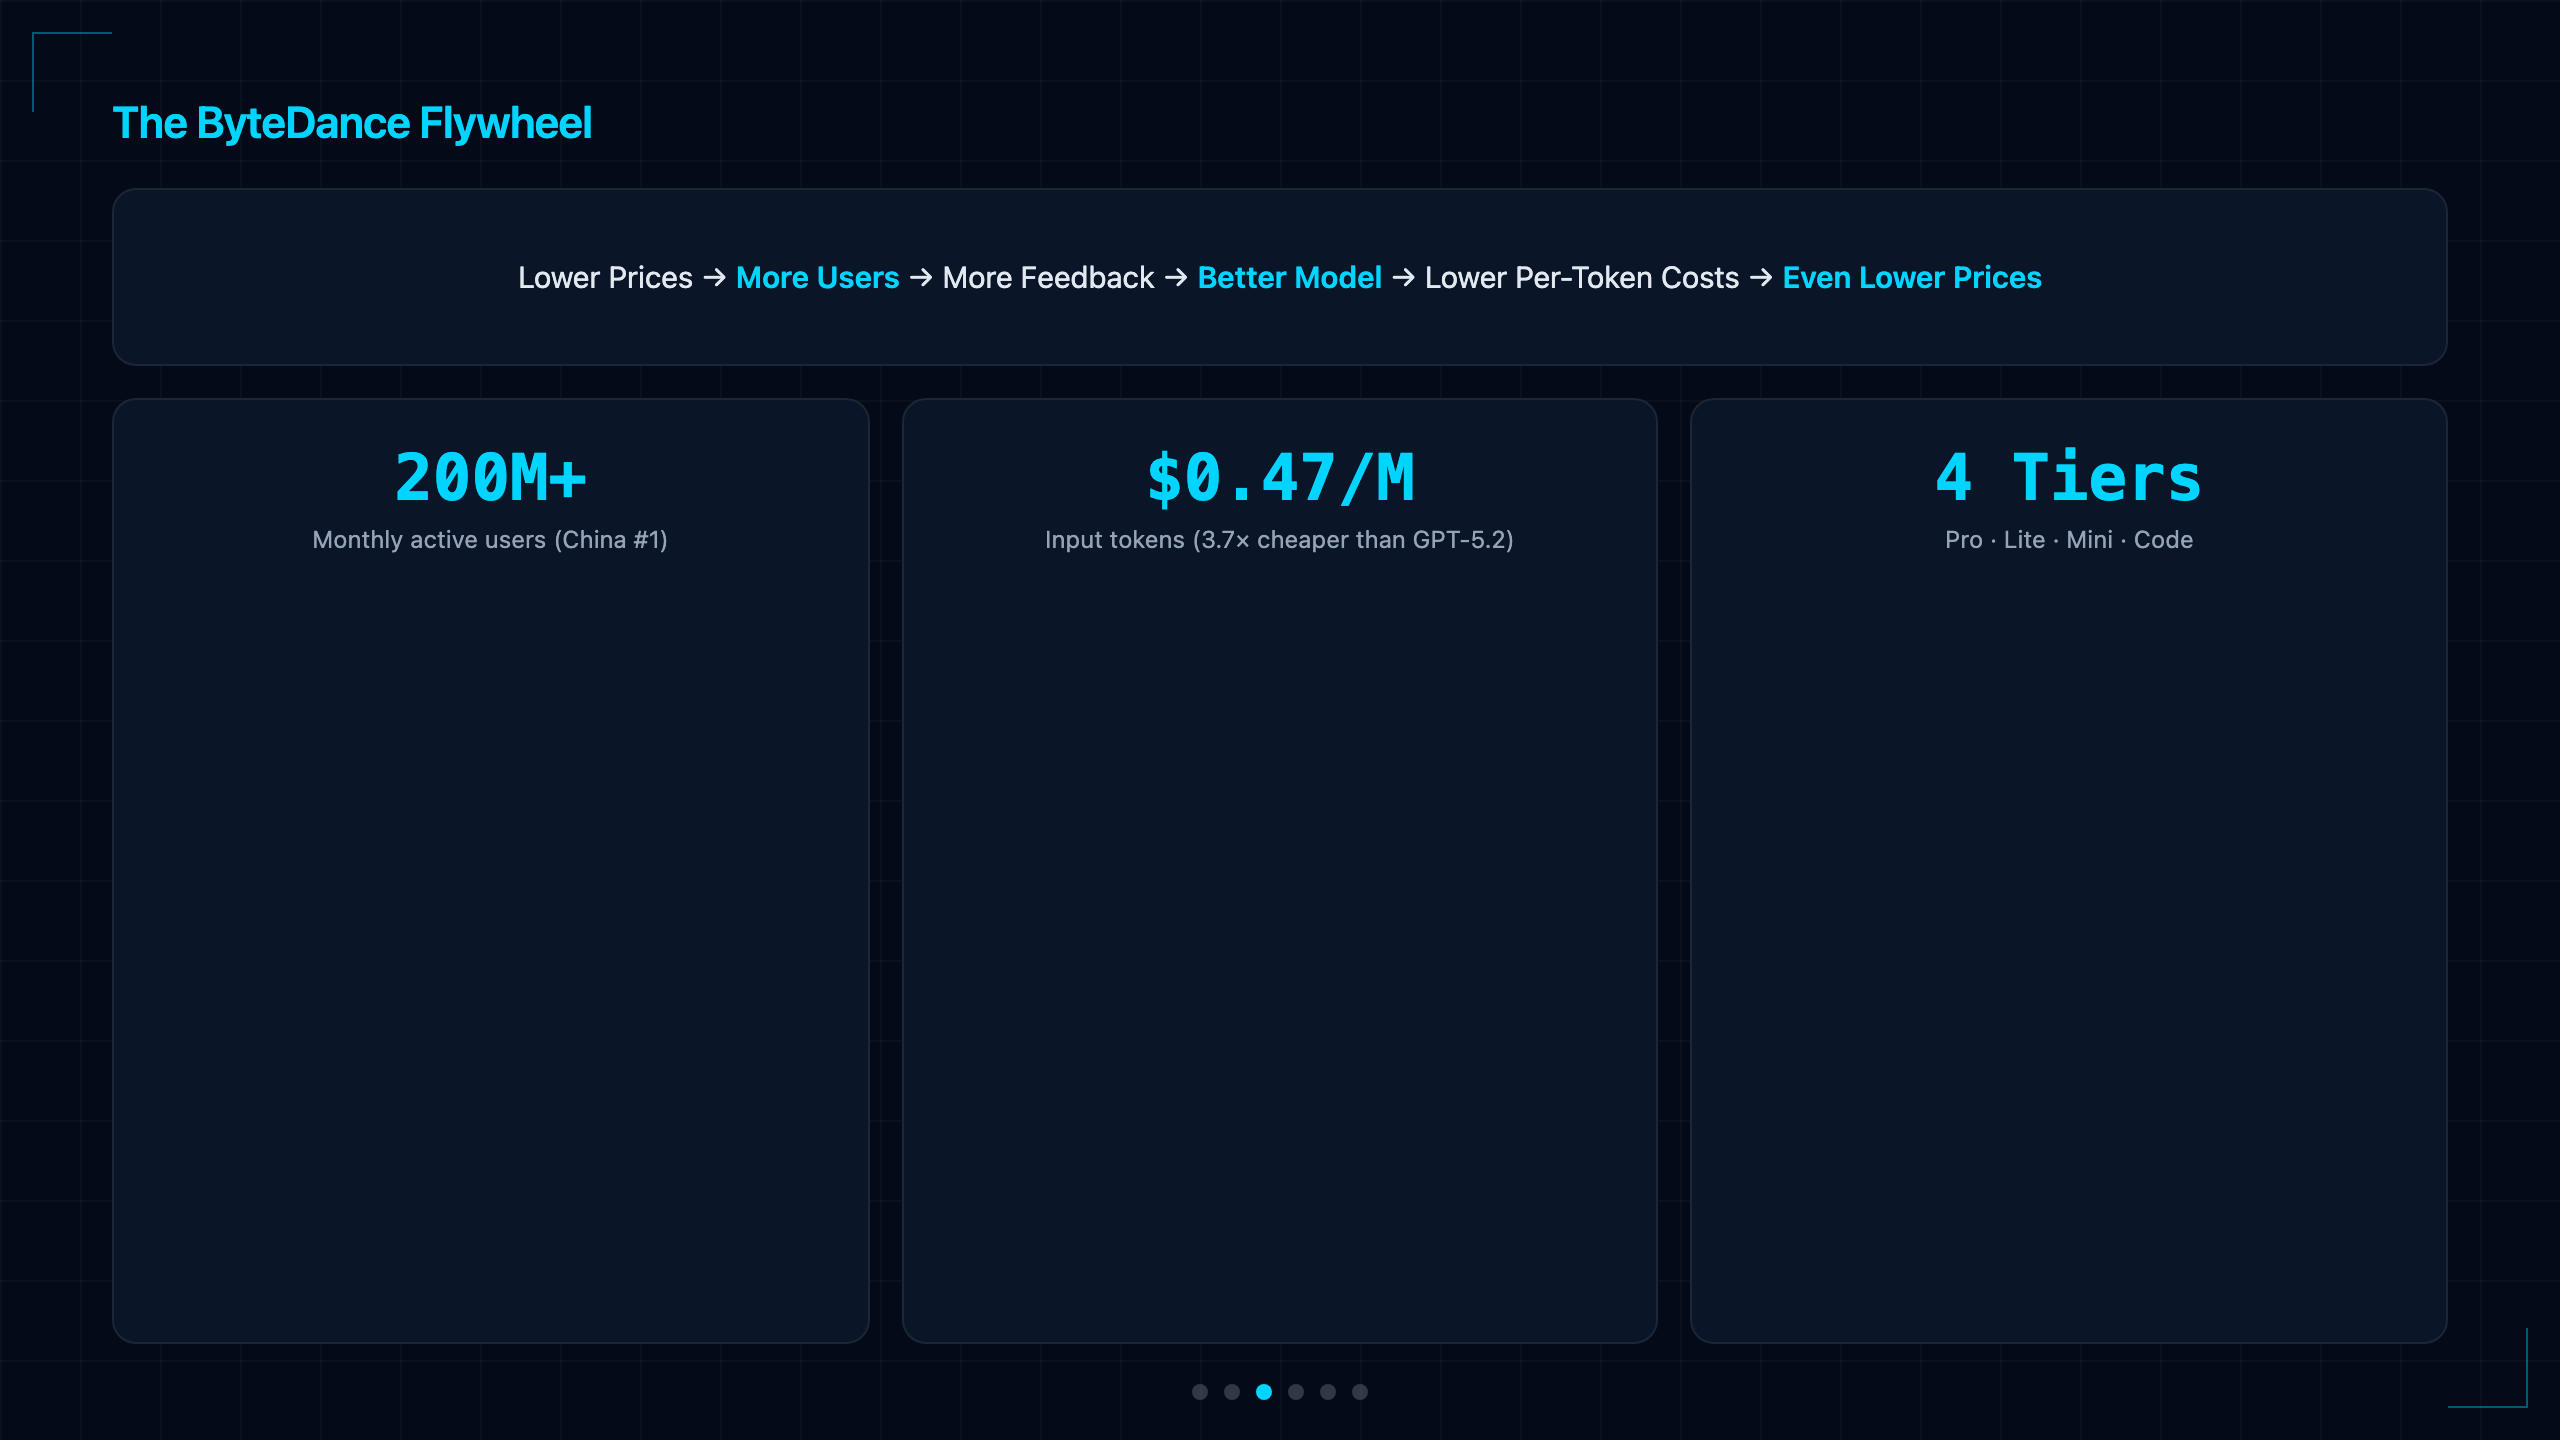Select the $0.47/M pricing stat
Screen dimensions: 2560x1440
[x=1280, y=478]
